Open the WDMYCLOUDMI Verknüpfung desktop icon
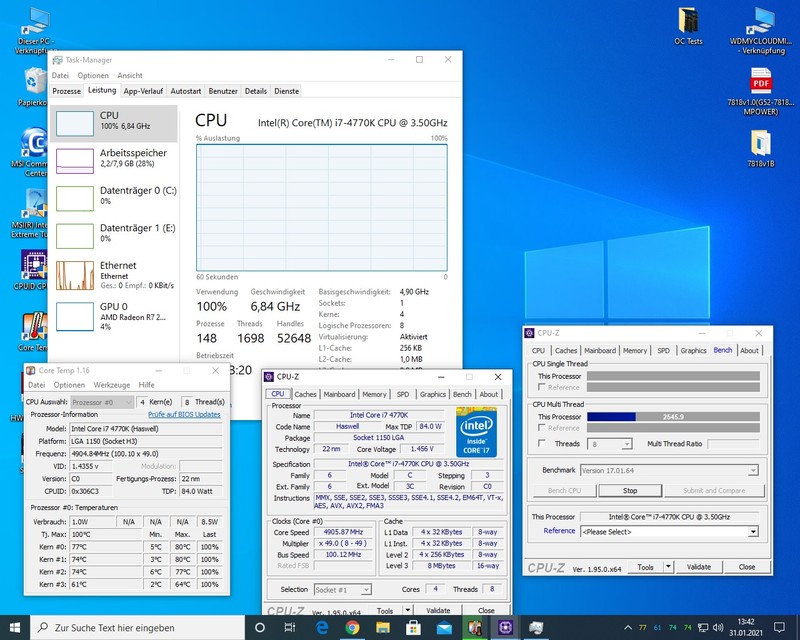 click(760, 31)
